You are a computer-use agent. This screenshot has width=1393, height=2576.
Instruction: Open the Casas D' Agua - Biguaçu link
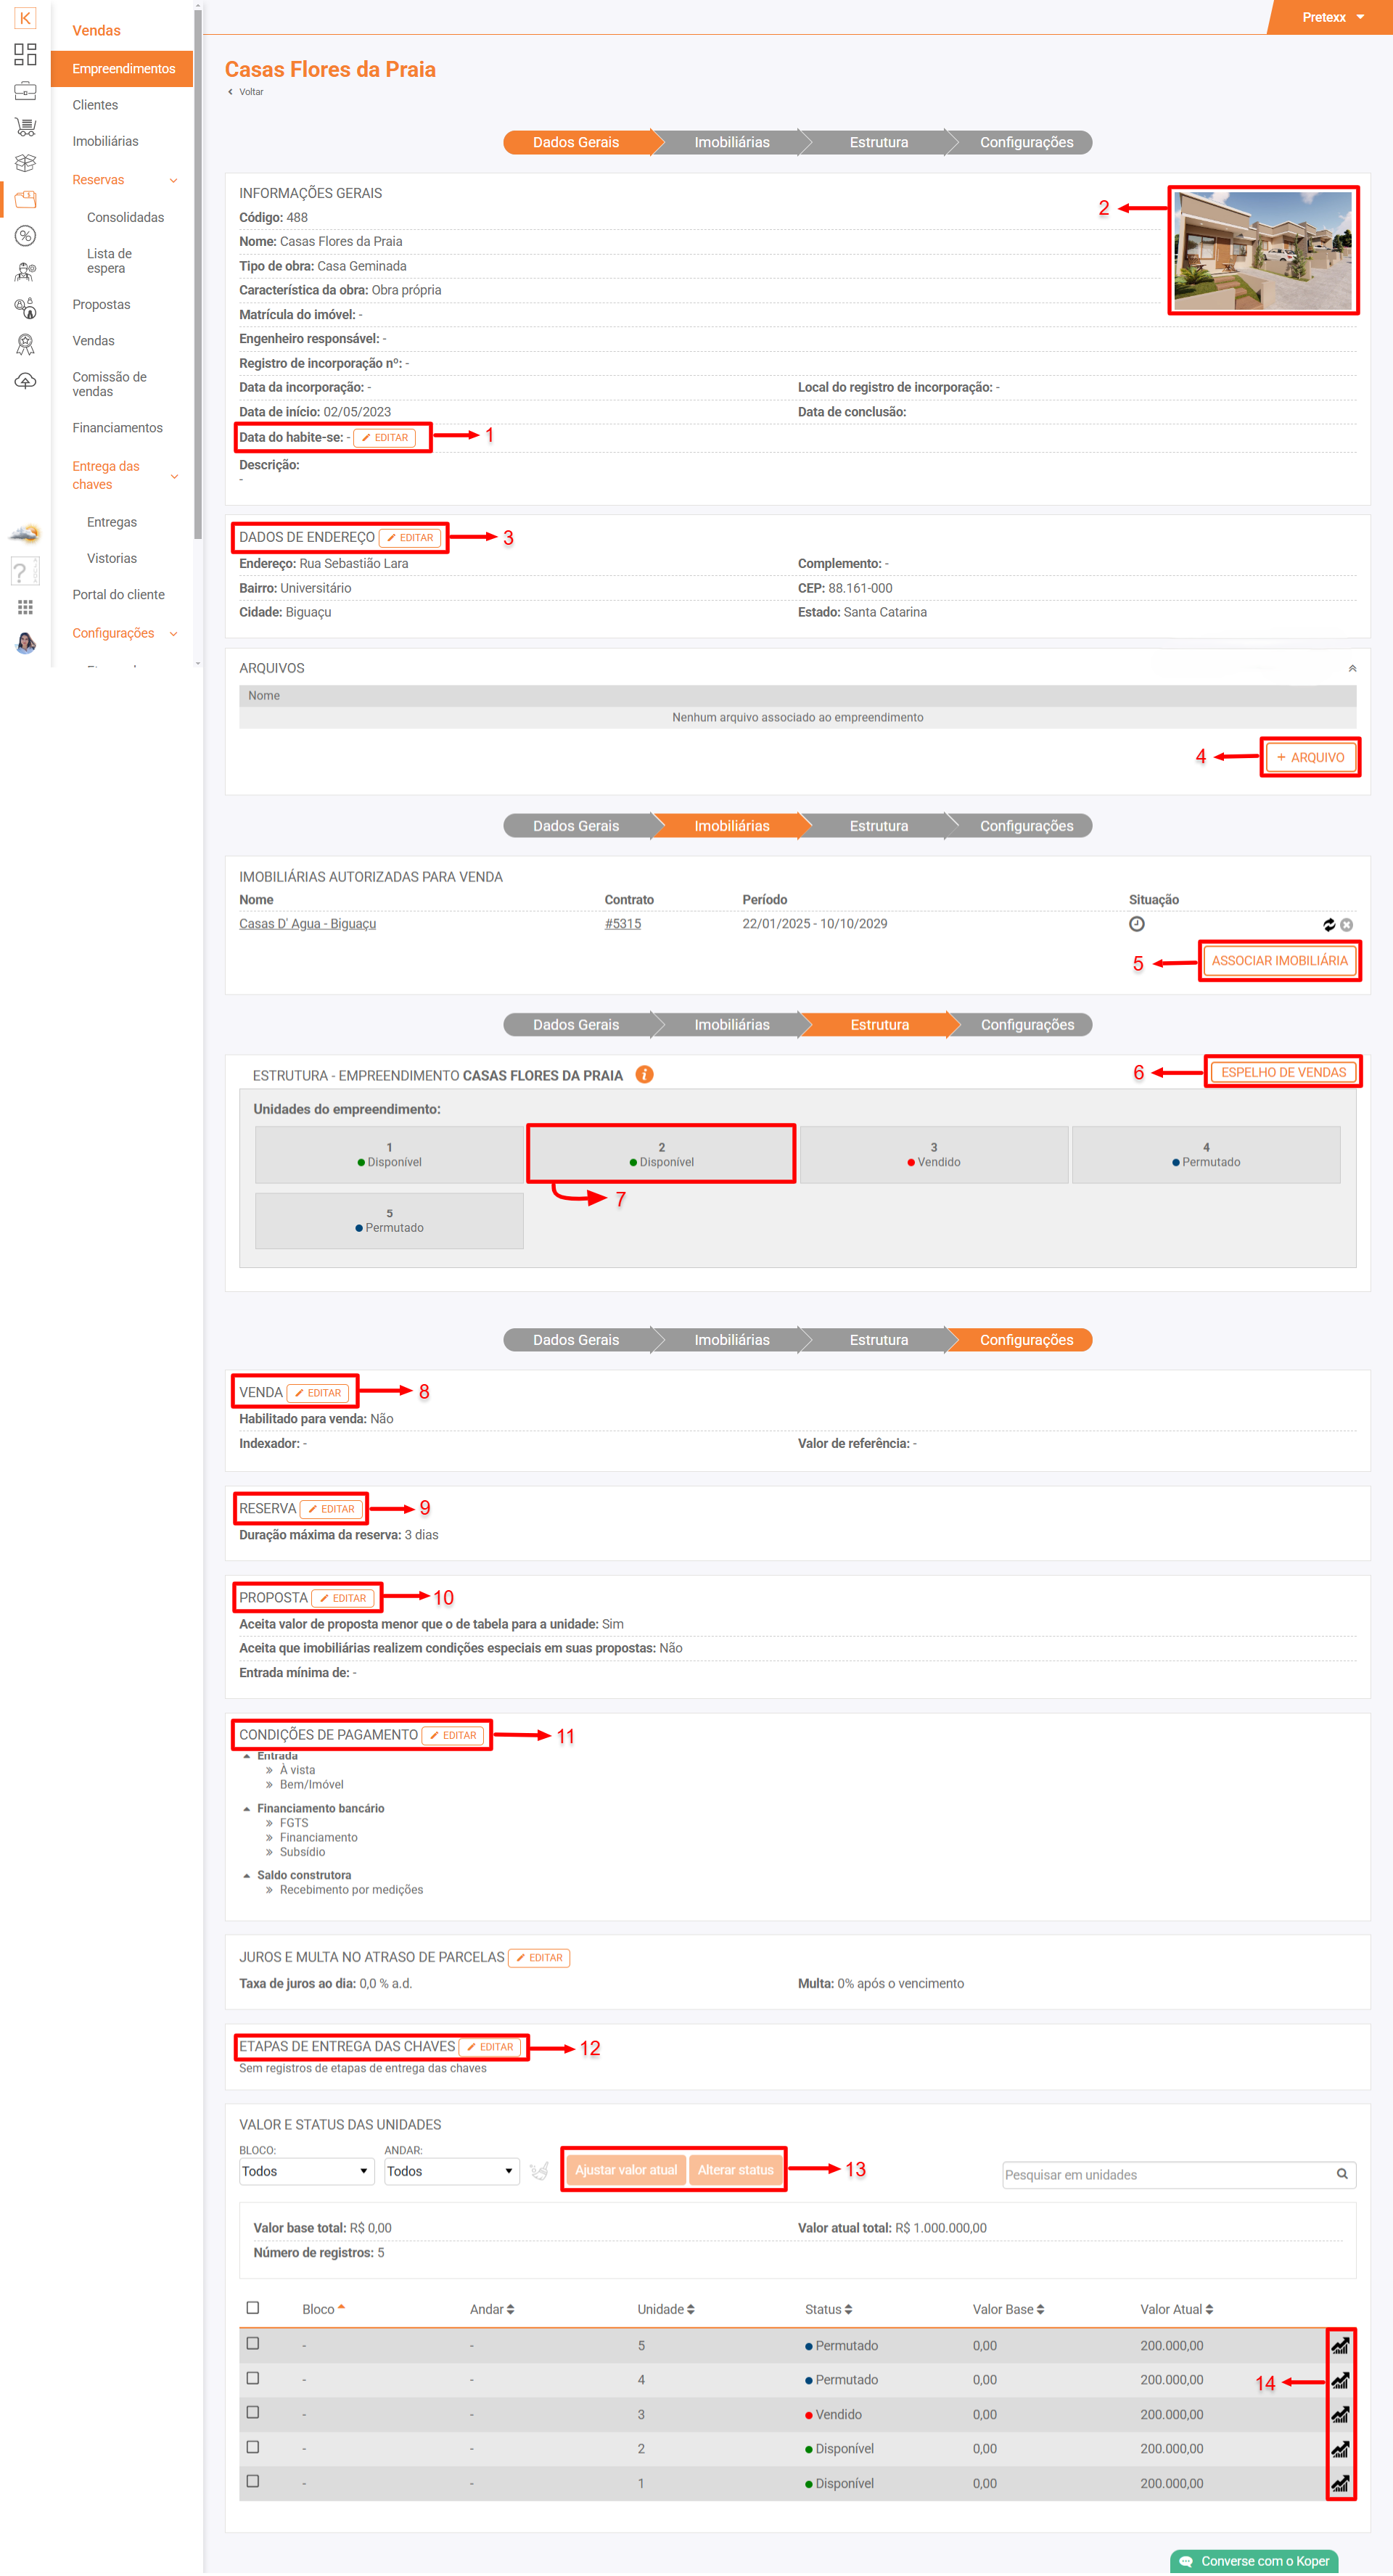[x=307, y=924]
